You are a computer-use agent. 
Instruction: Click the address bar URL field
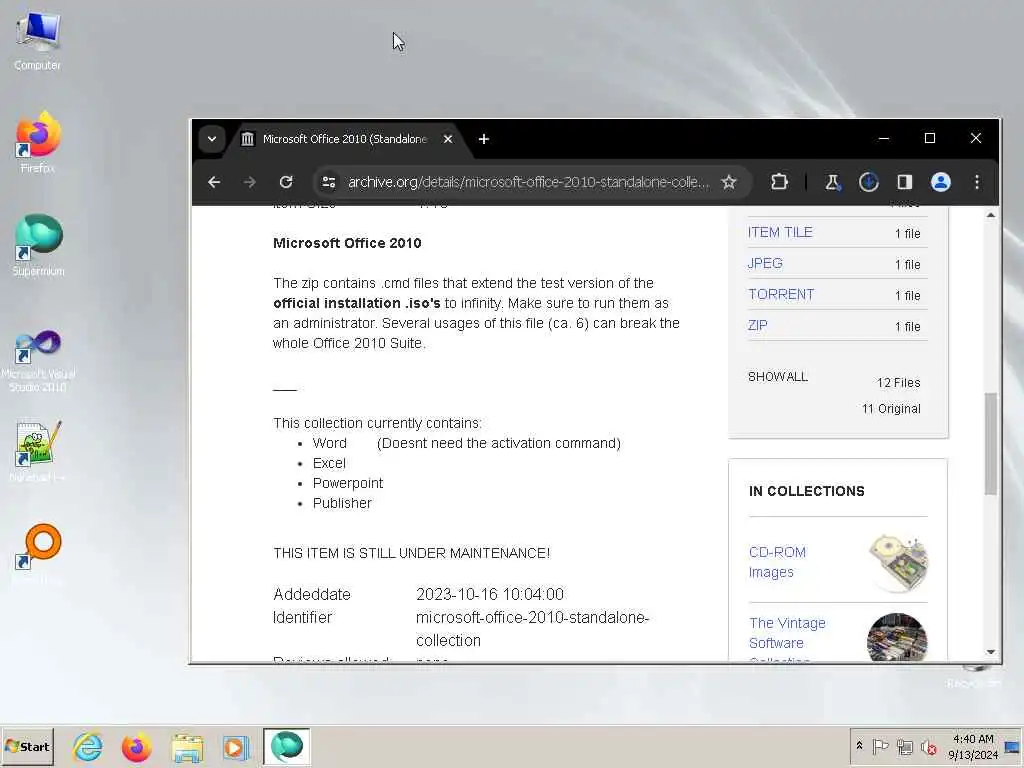pyautogui.click(x=528, y=182)
